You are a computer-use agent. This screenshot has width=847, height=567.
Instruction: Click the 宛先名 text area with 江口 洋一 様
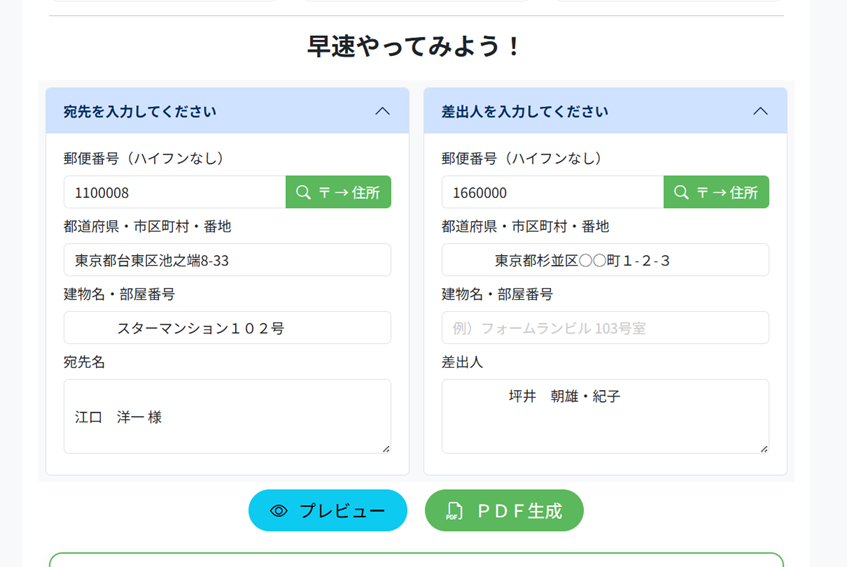[227, 416]
